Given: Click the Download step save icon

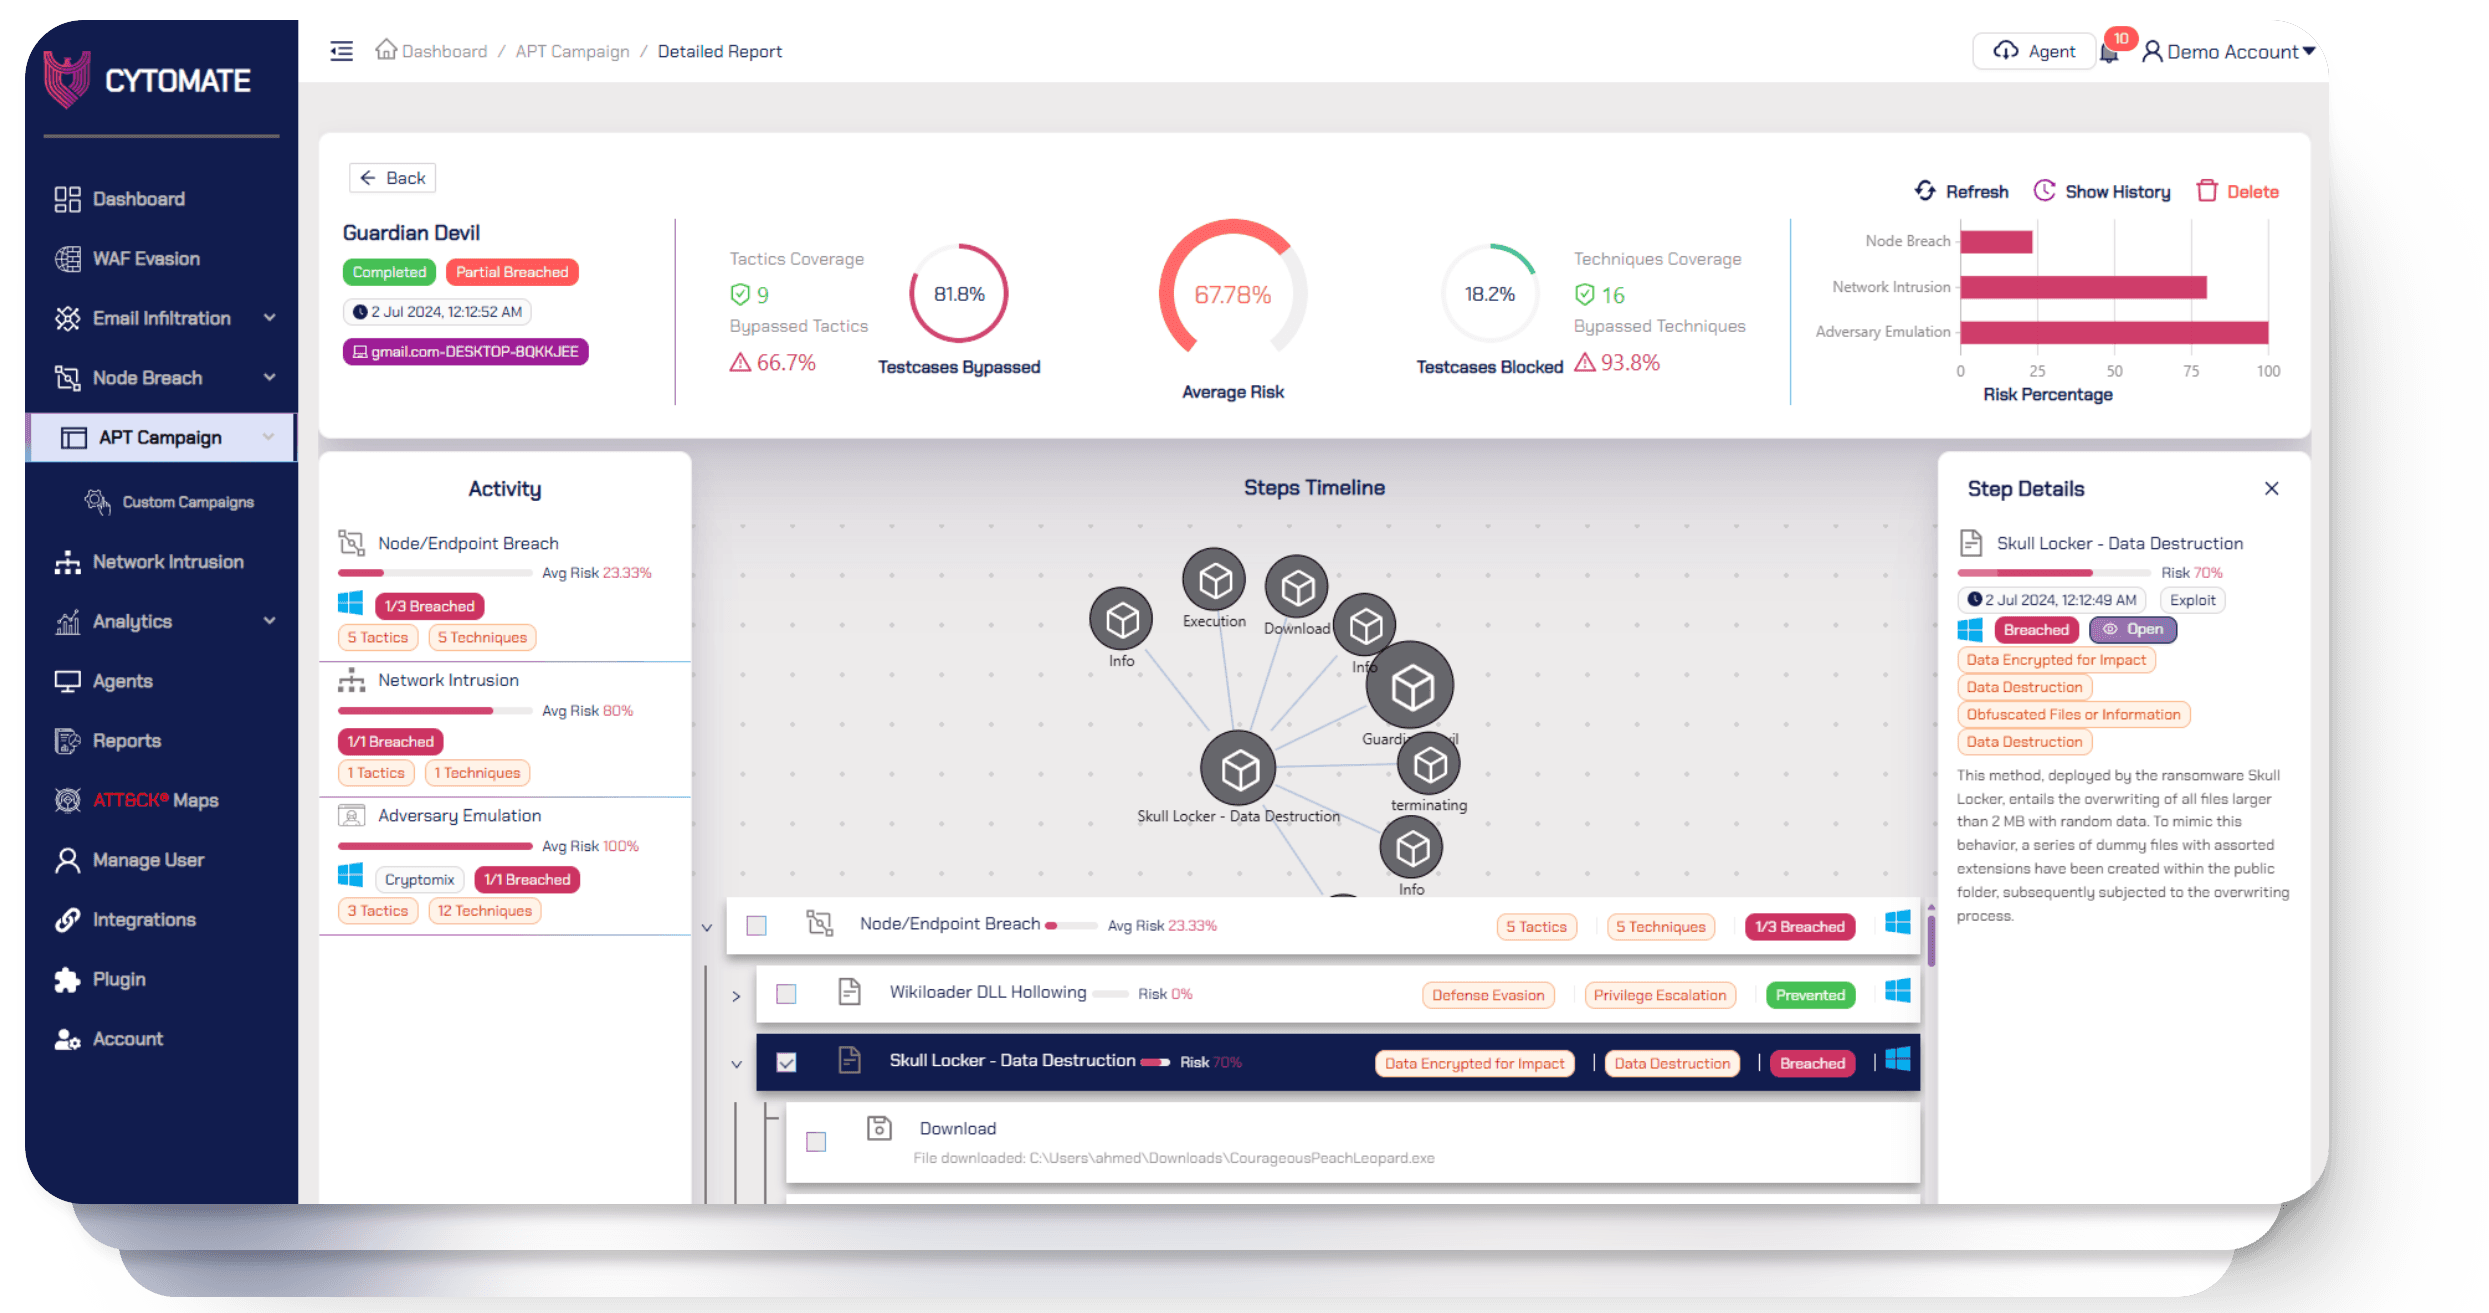Looking at the screenshot, I should click(x=879, y=1128).
